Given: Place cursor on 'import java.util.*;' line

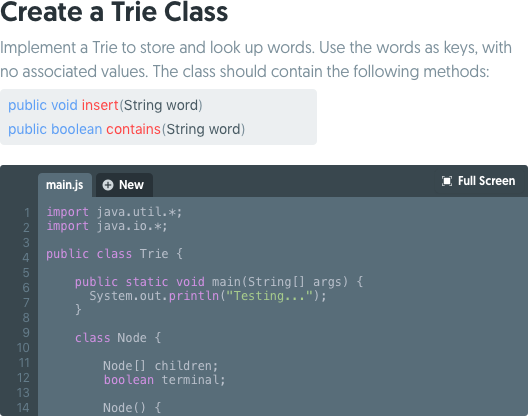Looking at the screenshot, I should point(114,212).
